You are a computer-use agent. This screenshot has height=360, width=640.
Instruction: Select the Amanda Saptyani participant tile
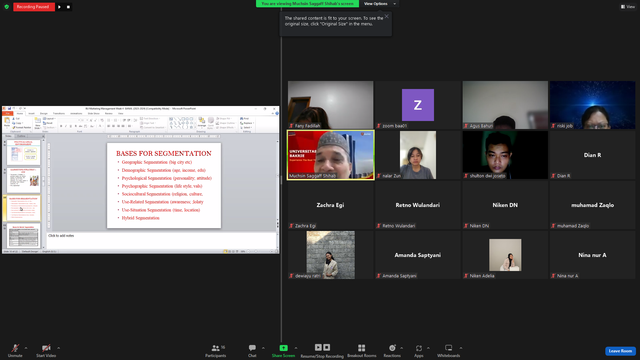click(418, 255)
